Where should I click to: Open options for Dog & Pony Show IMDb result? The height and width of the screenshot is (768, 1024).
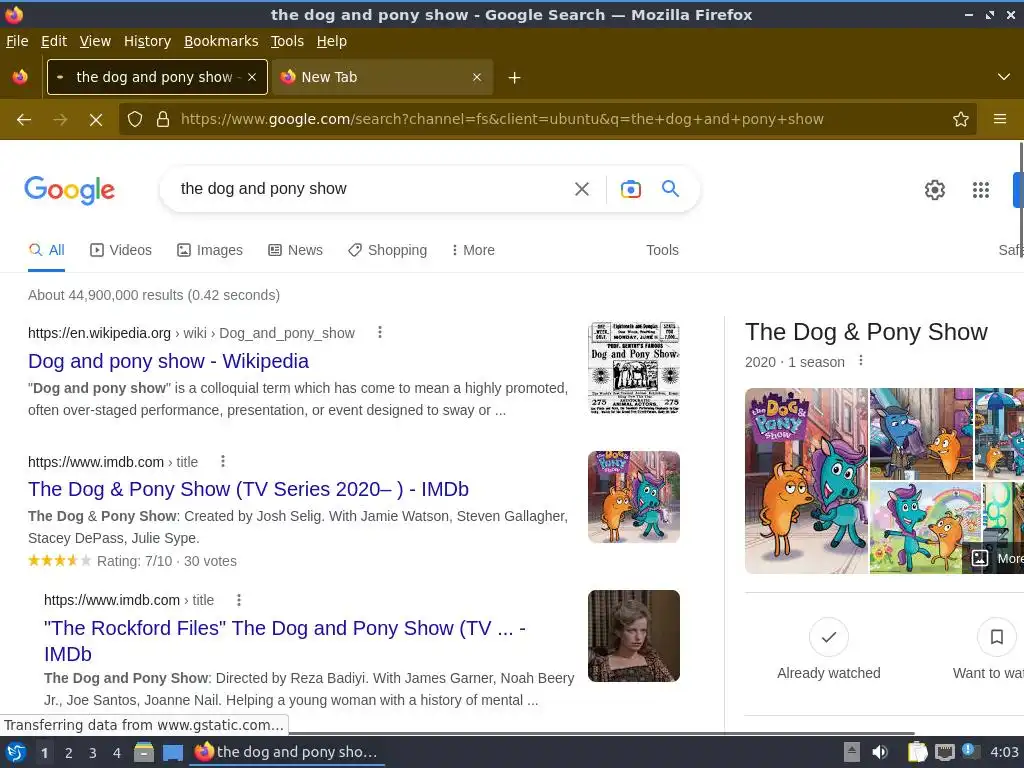(x=223, y=461)
